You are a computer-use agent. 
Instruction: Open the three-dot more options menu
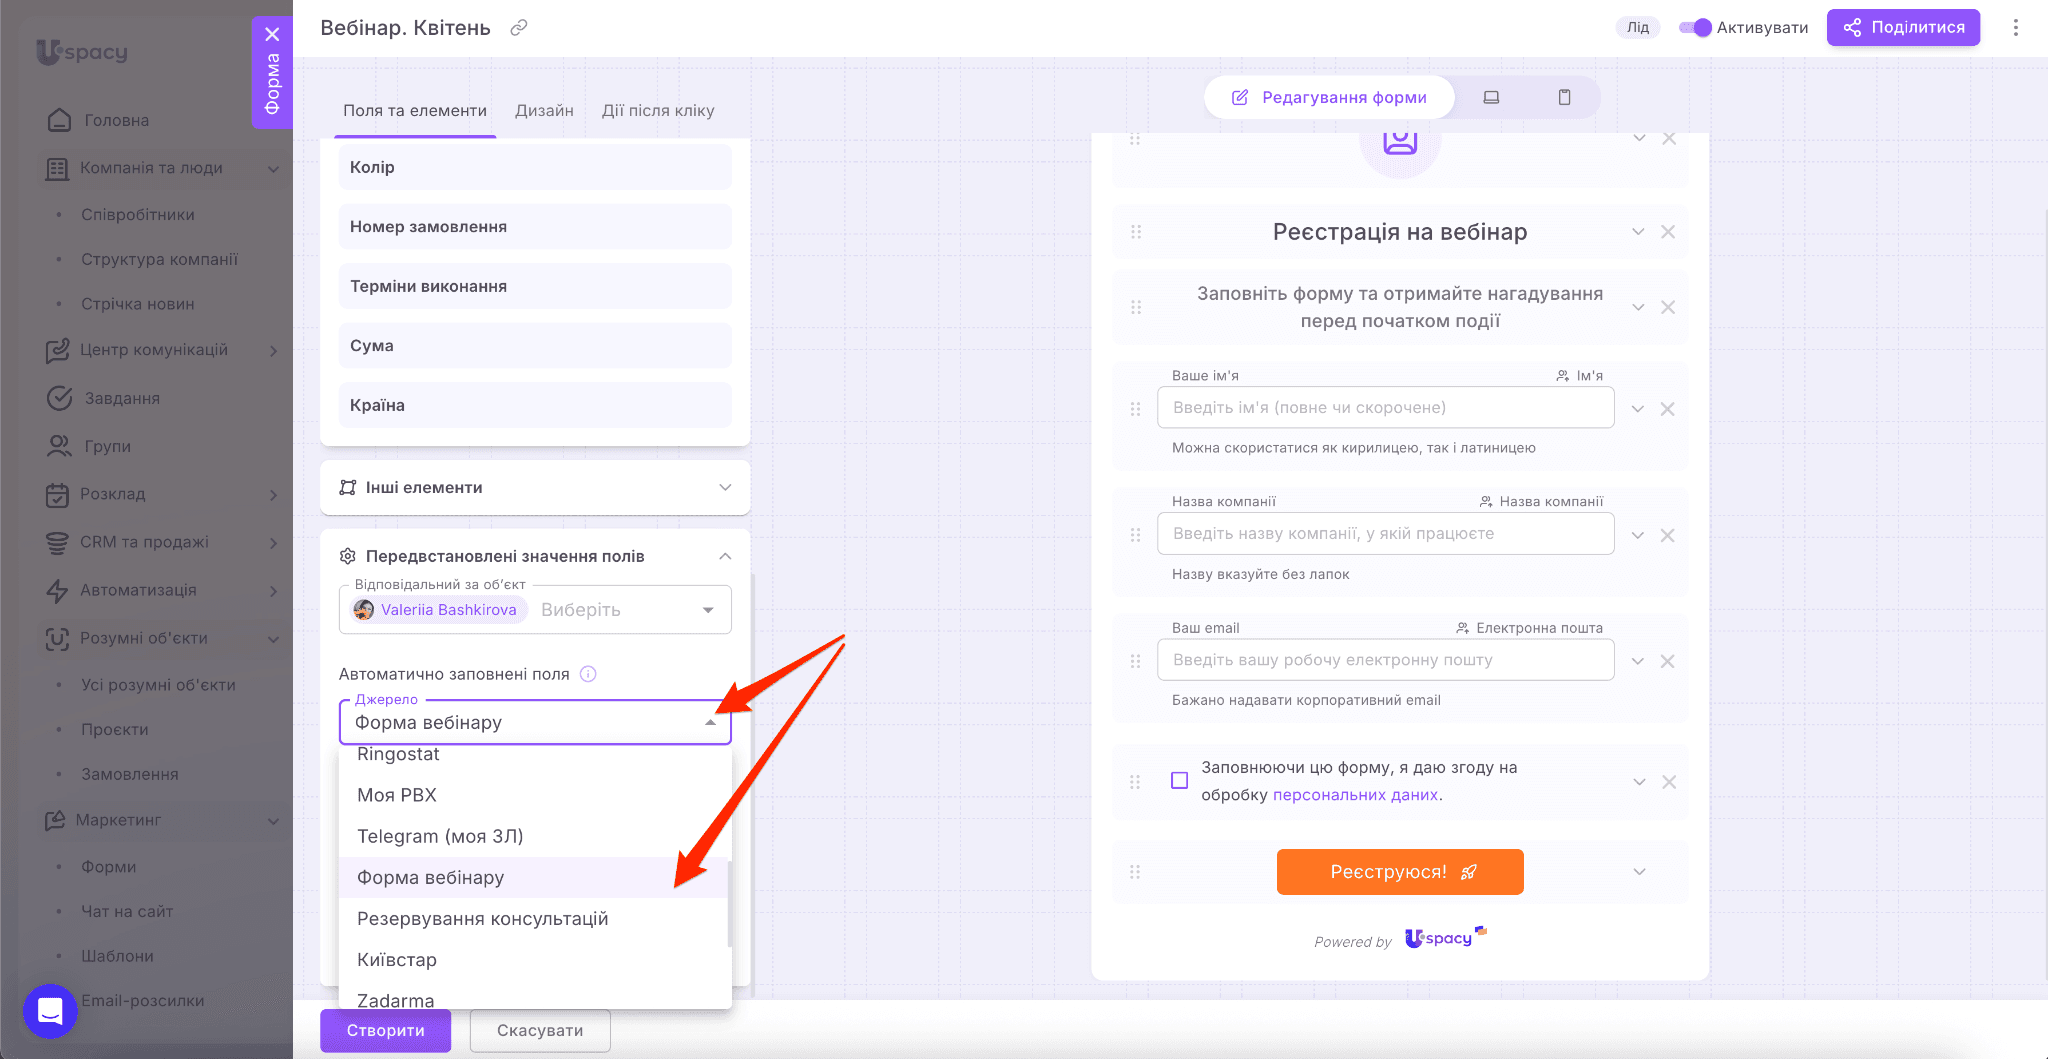click(2015, 28)
